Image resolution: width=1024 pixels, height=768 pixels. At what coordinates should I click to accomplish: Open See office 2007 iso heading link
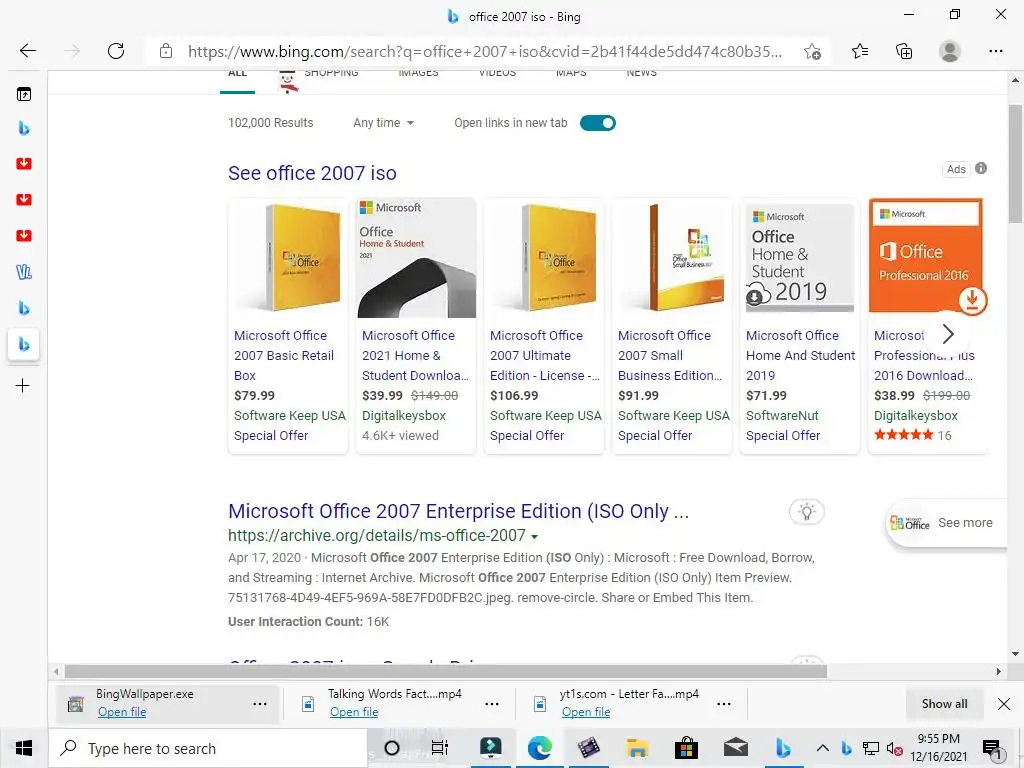click(312, 173)
